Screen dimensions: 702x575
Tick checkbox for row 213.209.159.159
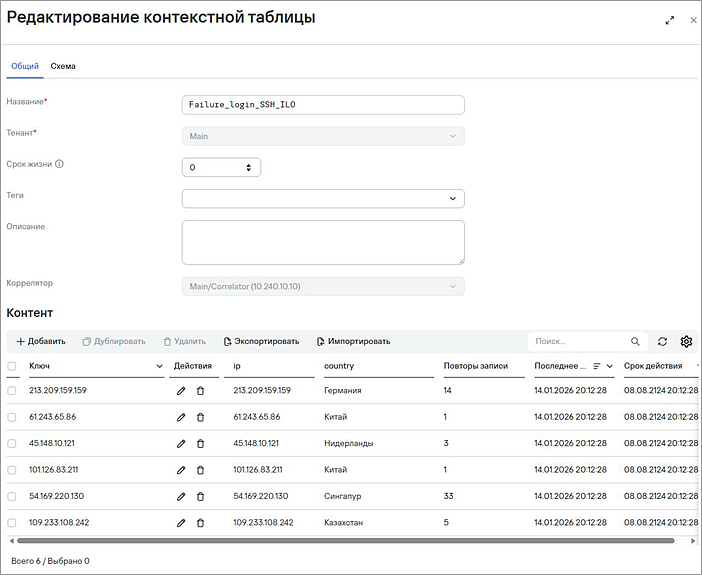point(12,391)
